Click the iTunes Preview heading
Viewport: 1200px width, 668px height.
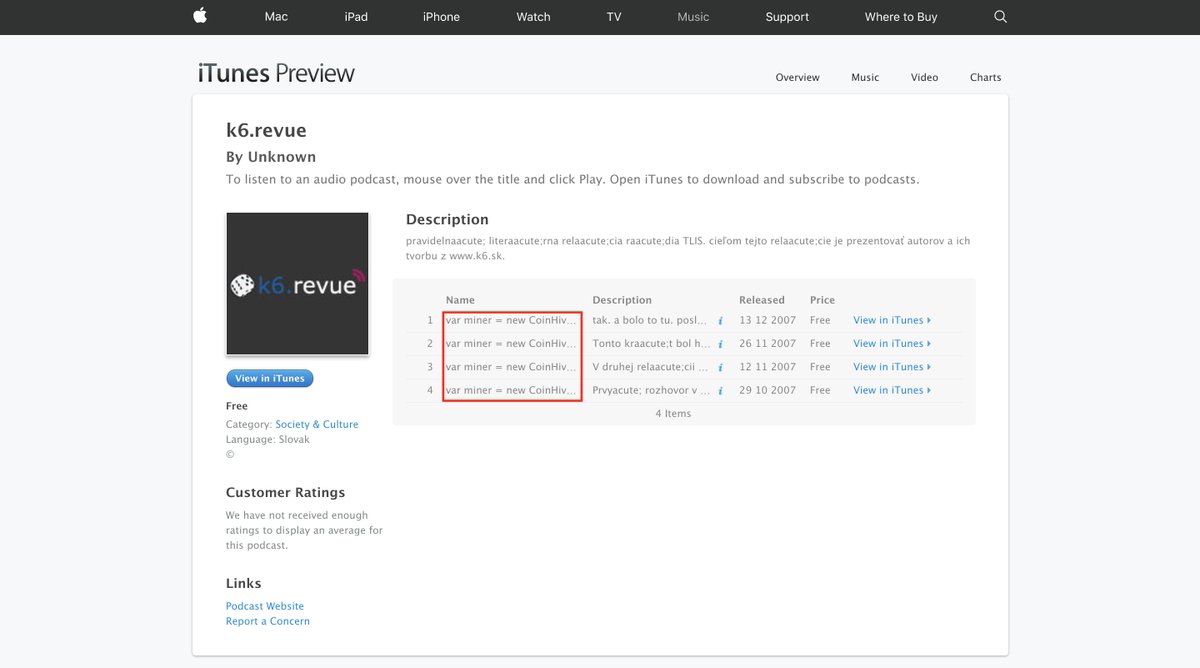(x=276, y=73)
